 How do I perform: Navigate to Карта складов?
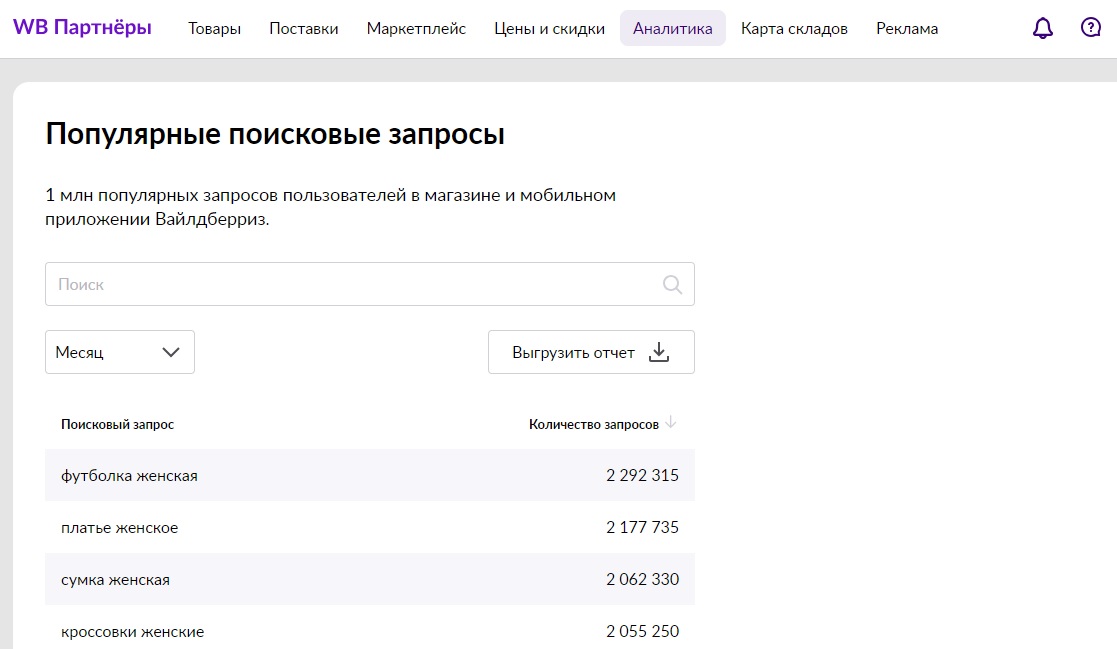point(794,29)
